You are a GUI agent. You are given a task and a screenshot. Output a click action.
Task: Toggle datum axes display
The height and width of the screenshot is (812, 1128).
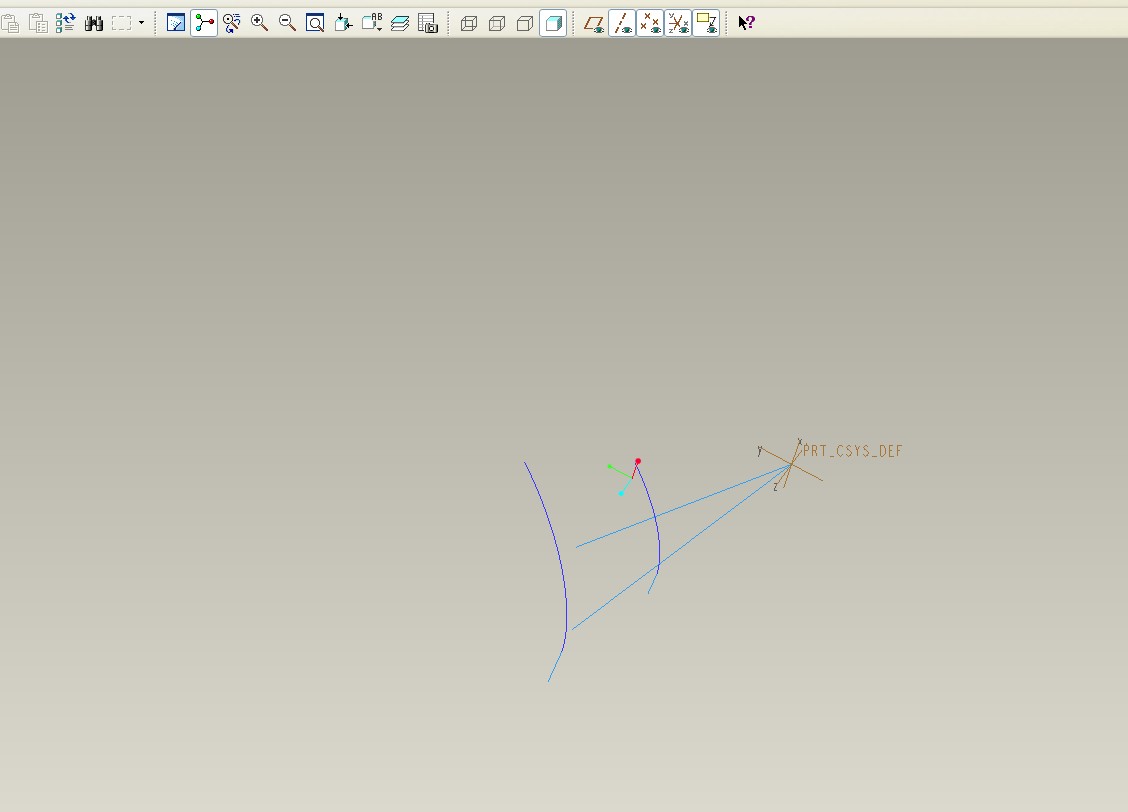tap(622, 23)
